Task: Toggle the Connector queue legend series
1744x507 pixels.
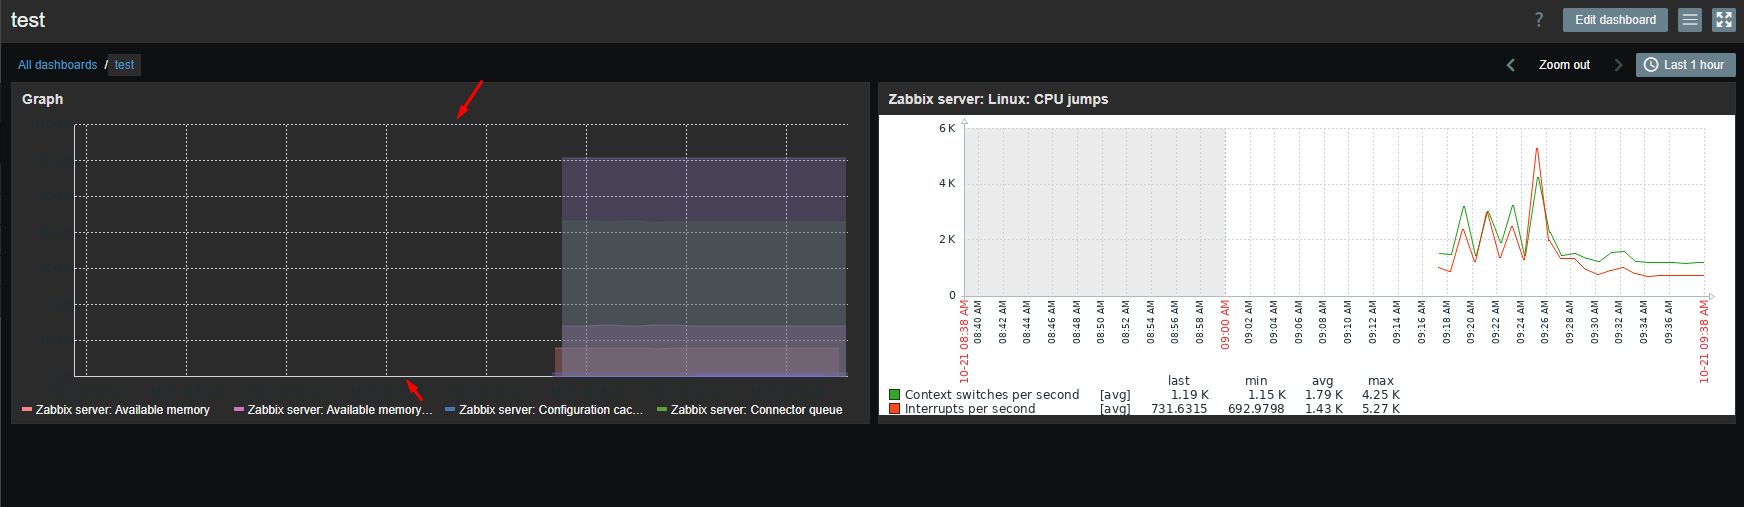Action: pos(756,410)
